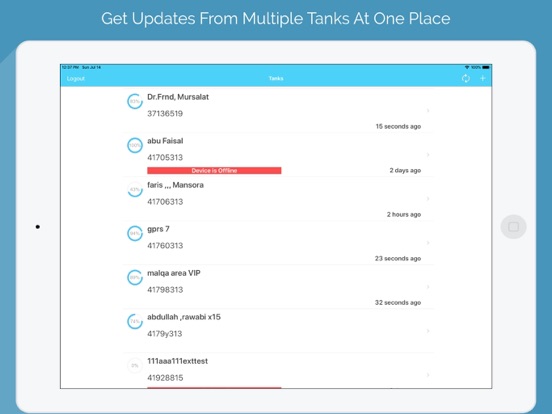Open the level gauge for Dr.Frnd, Mursalat
The height and width of the screenshot is (414, 552).
(x=135, y=101)
